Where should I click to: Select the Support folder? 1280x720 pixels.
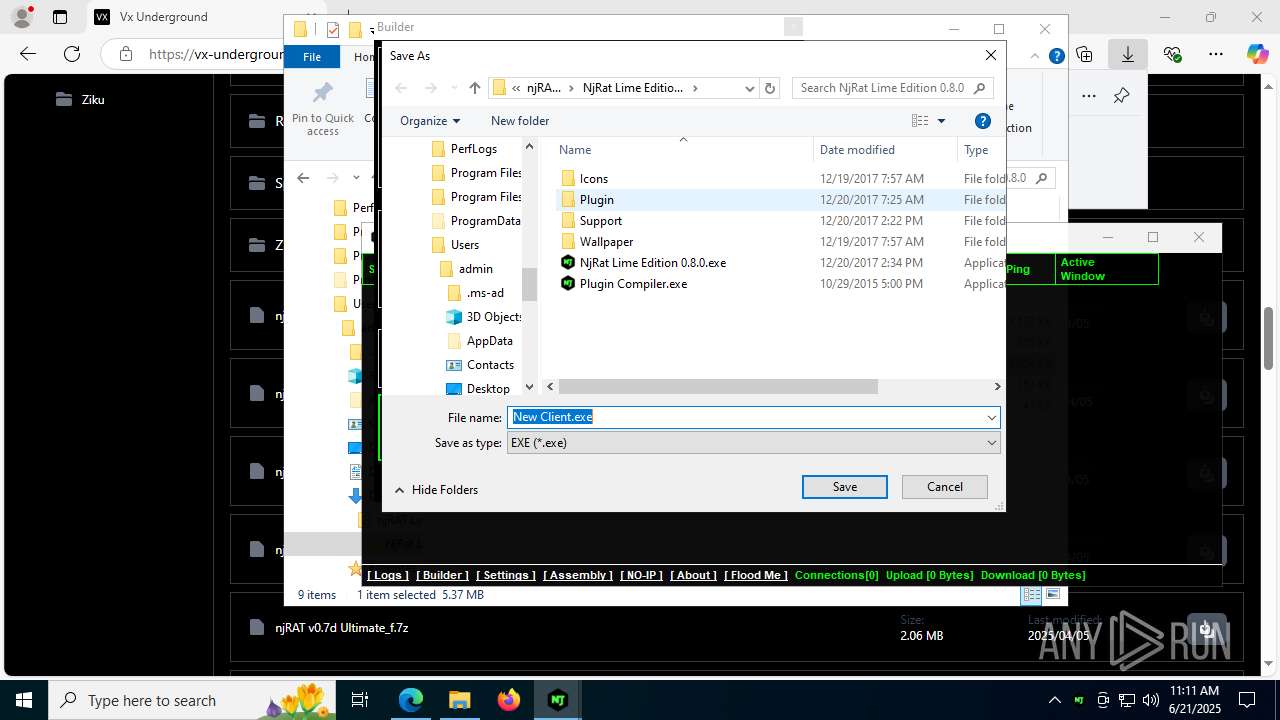pyautogui.click(x=601, y=220)
